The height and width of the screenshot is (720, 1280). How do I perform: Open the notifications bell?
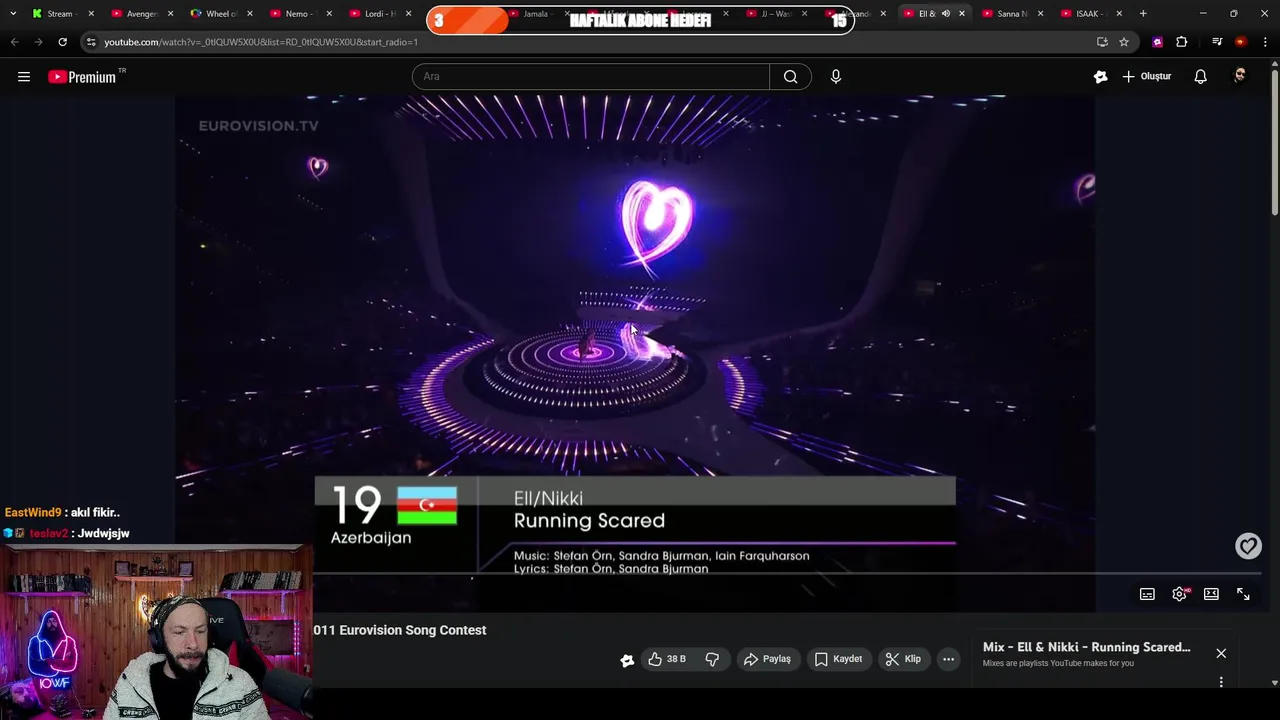(1201, 77)
